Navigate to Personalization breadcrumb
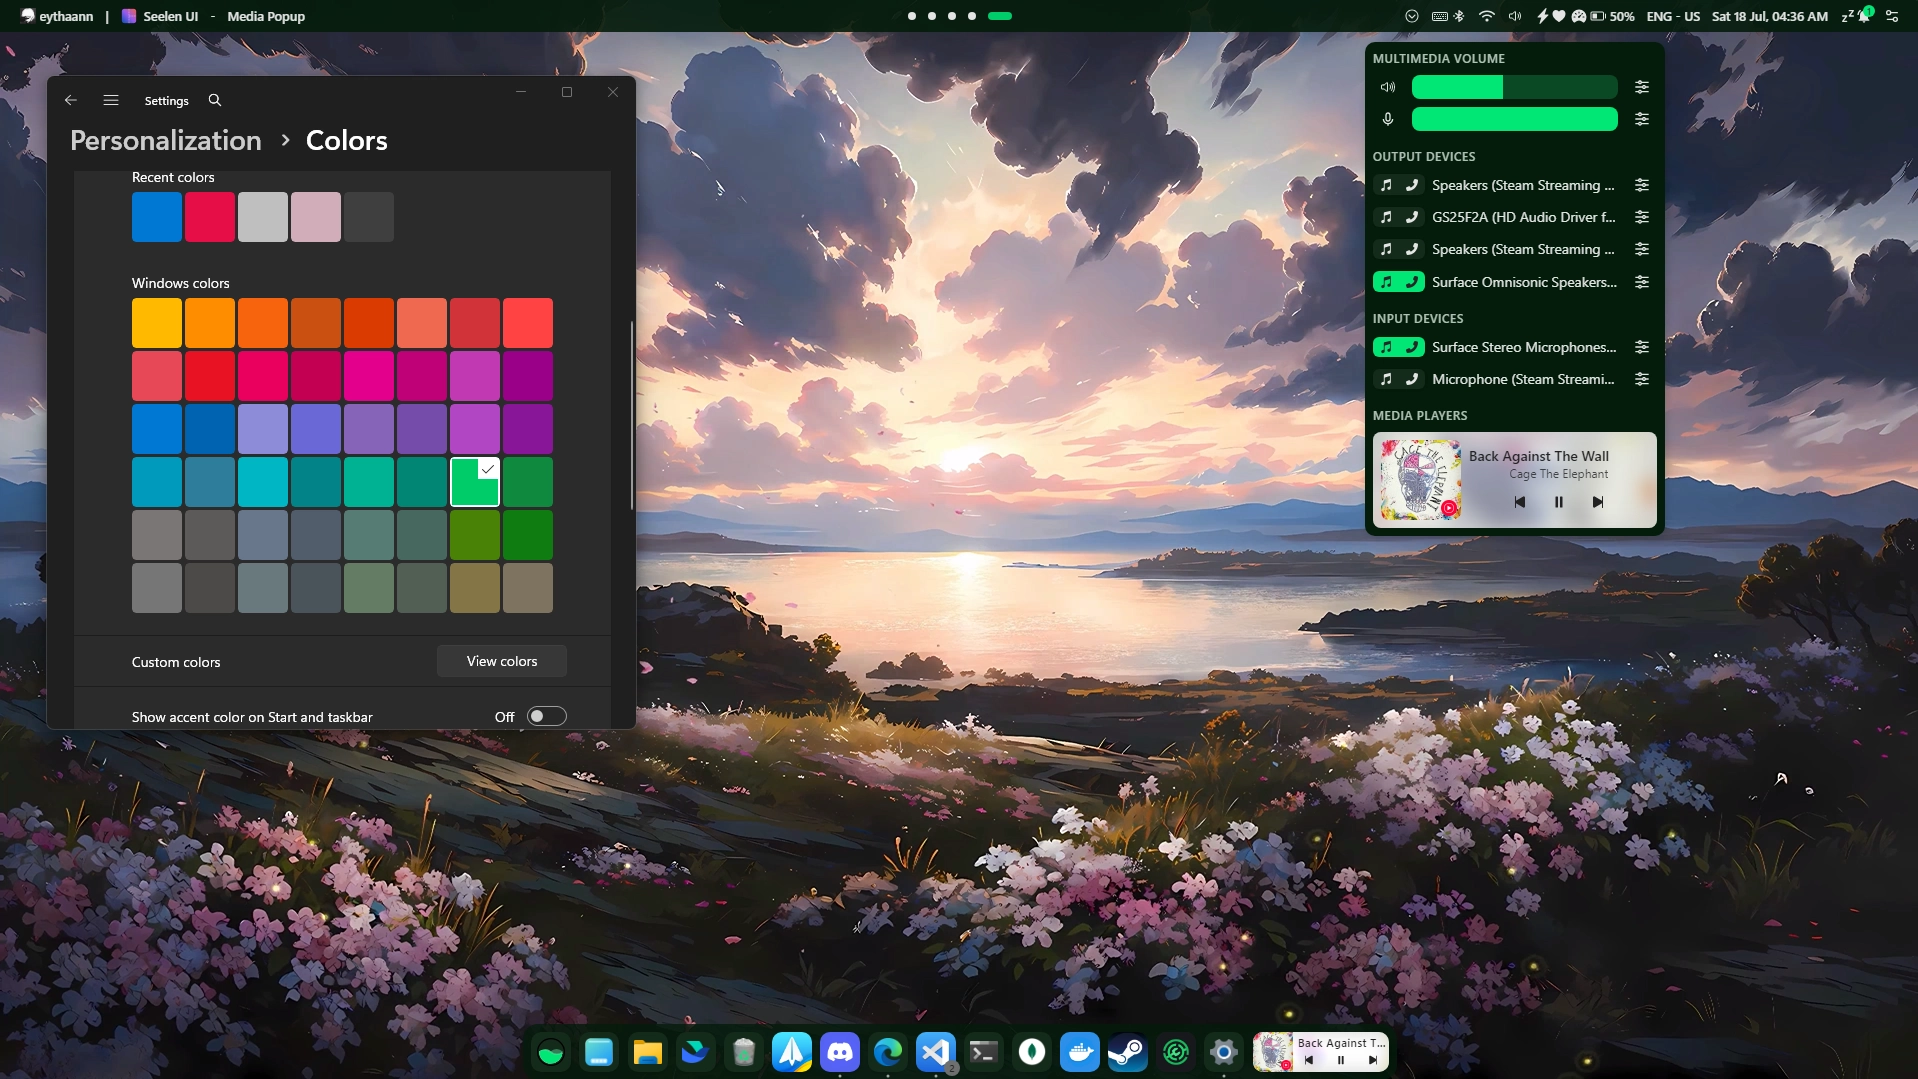This screenshot has height=1079, width=1918. pyautogui.click(x=166, y=140)
